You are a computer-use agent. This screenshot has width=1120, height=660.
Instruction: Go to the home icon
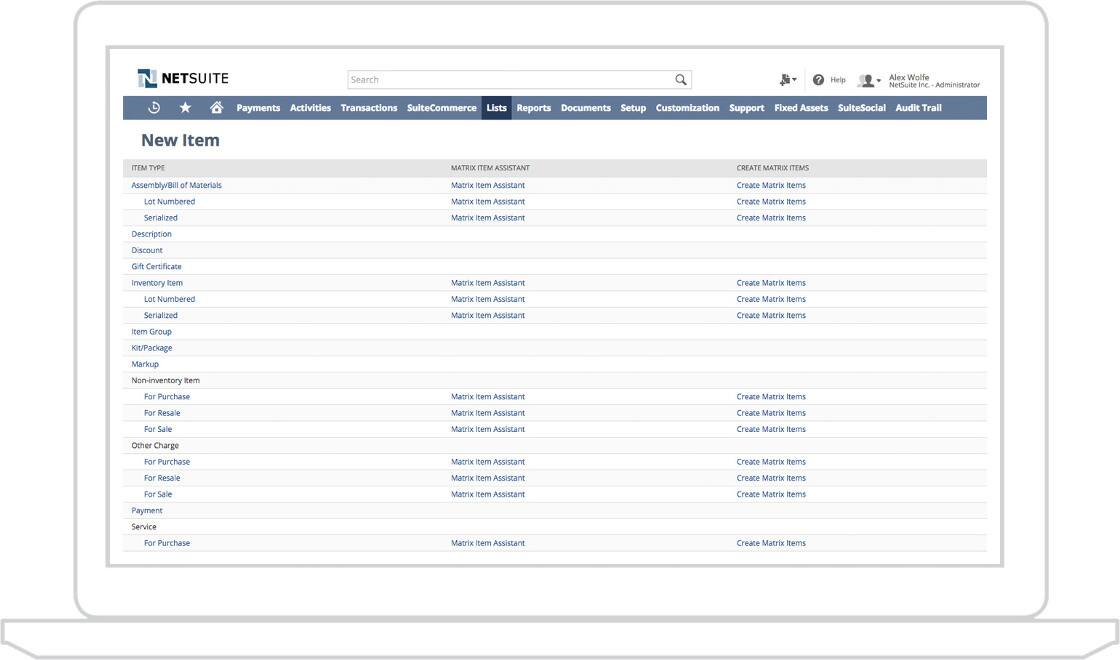pyautogui.click(x=216, y=108)
